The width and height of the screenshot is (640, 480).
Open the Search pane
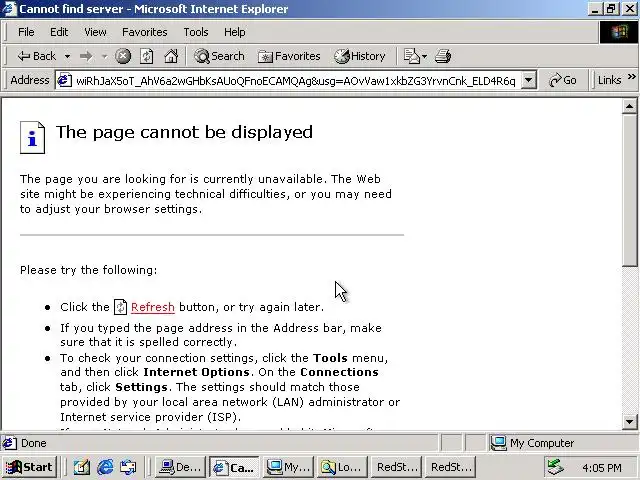tap(219, 56)
